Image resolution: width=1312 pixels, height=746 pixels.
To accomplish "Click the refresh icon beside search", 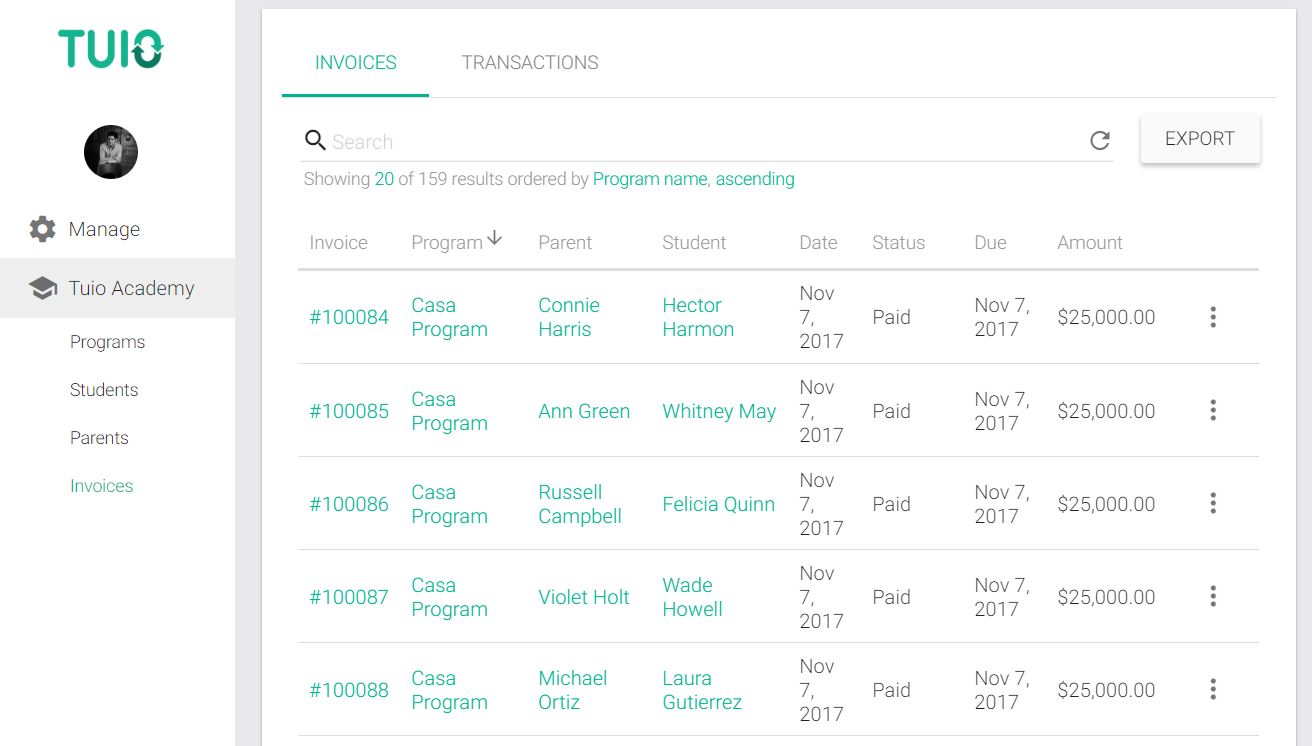I will coord(1100,141).
